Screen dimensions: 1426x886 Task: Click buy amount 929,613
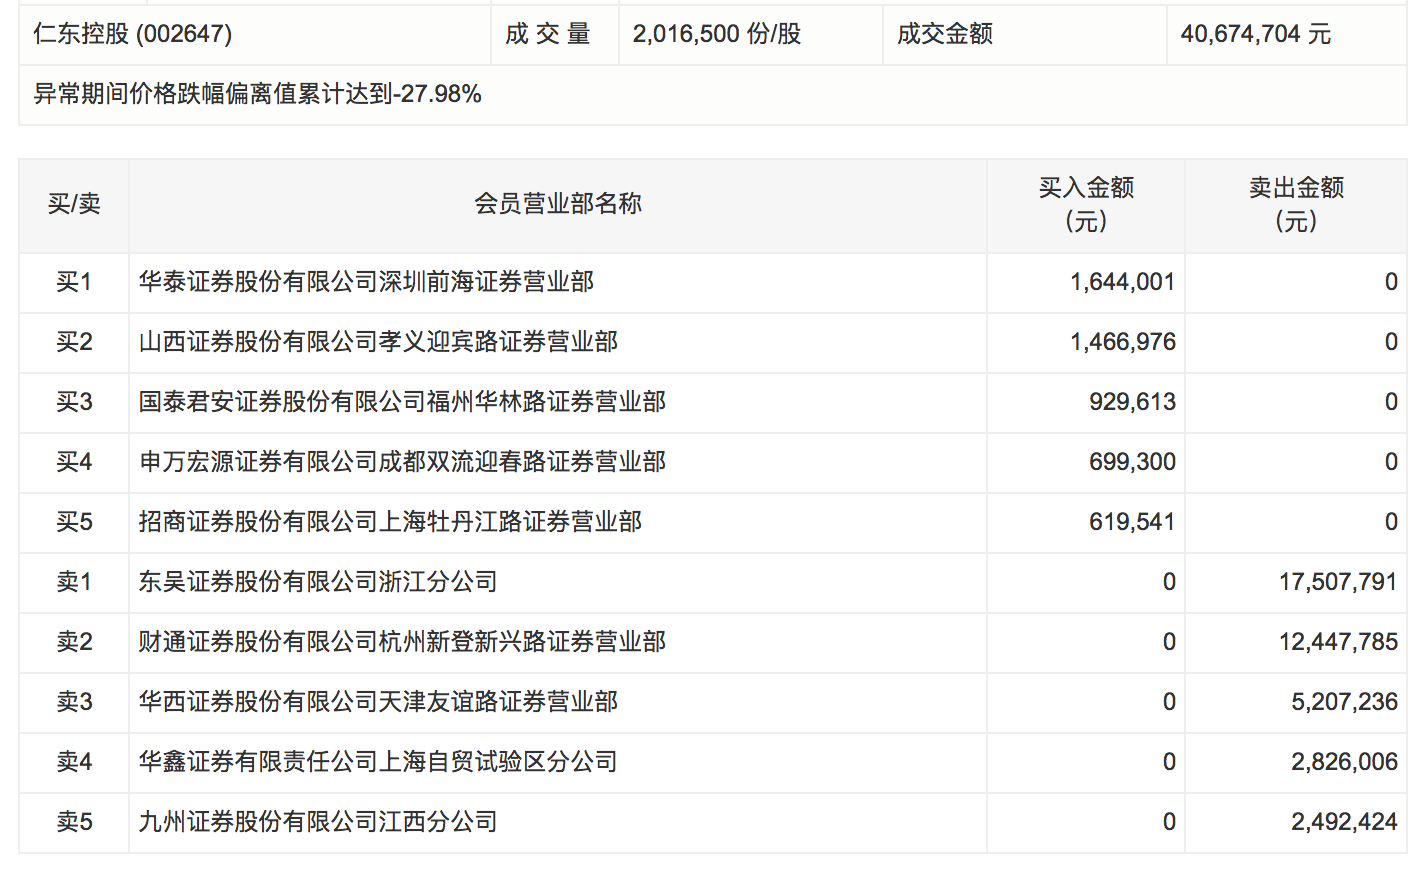[x=1132, y=402]
